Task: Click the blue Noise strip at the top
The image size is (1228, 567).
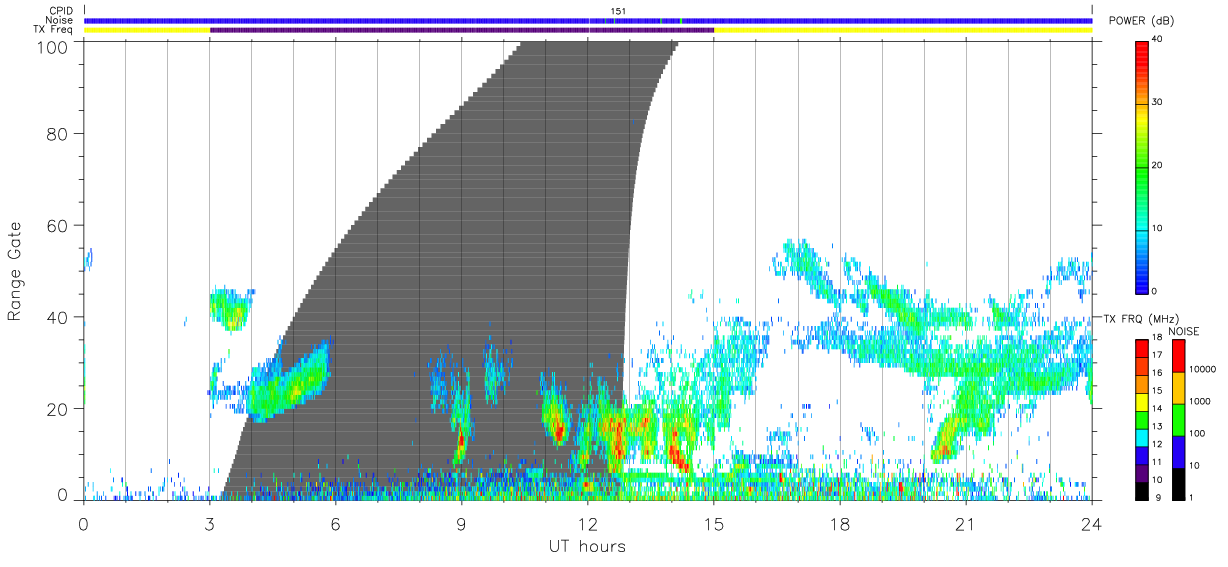Action: tap(588, 20)
